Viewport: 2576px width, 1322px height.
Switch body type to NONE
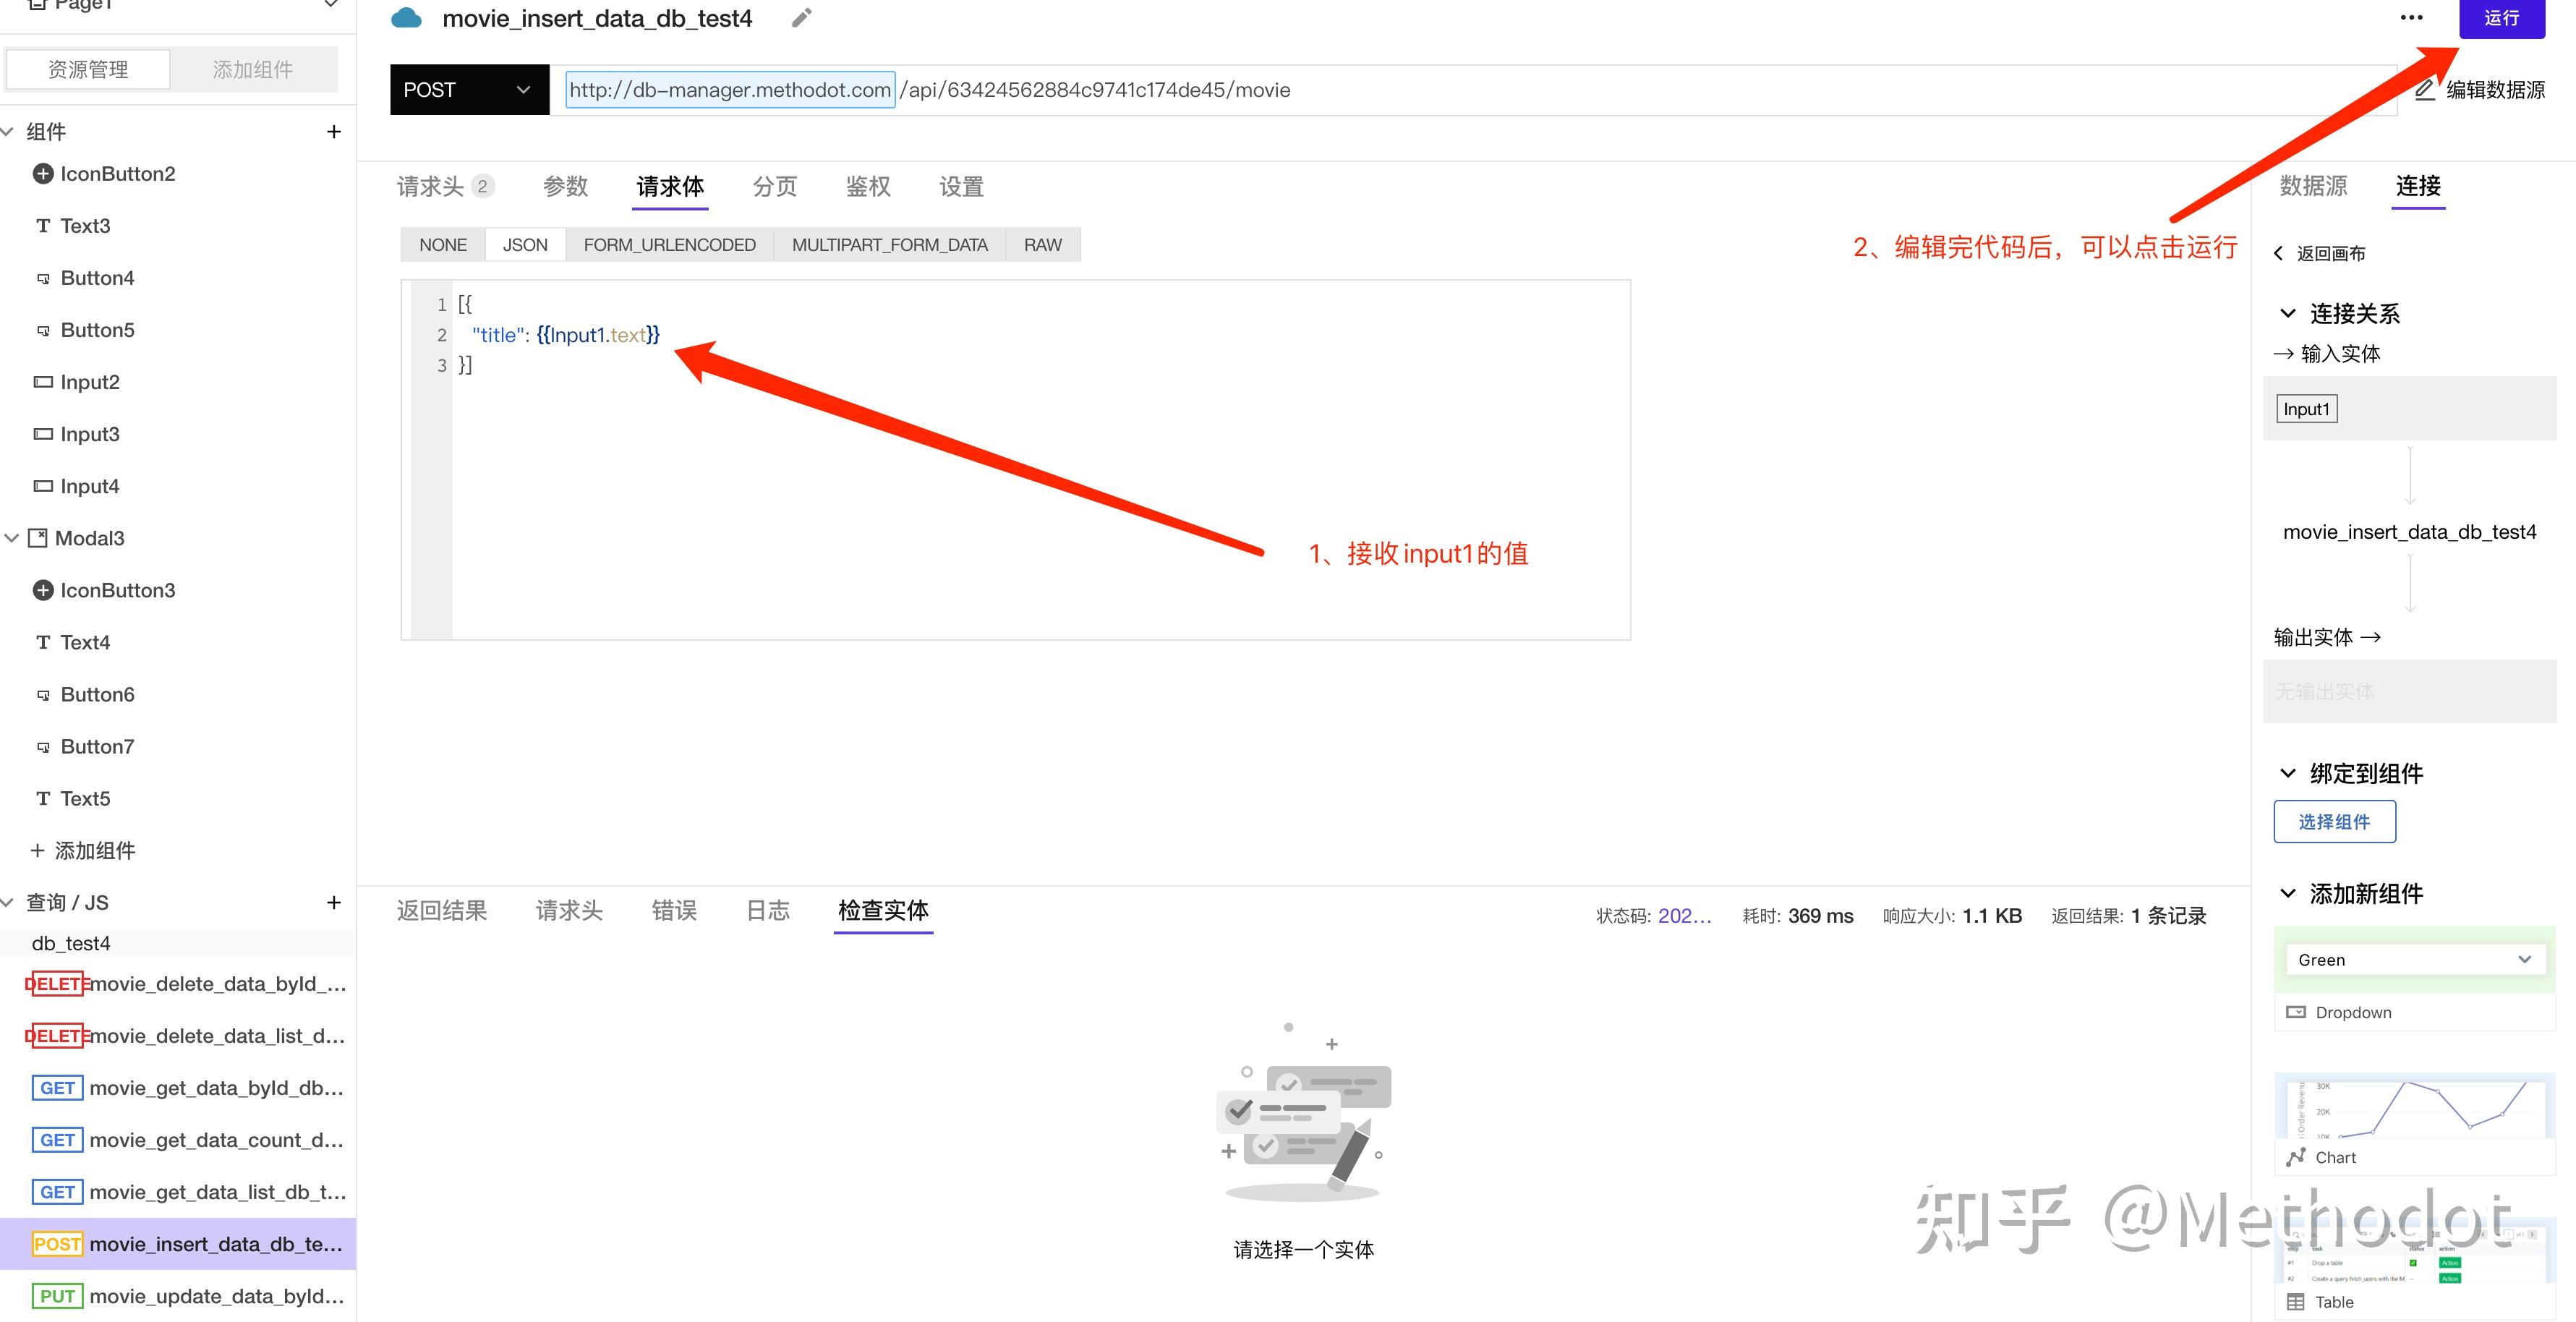click(x=442, y=245)
